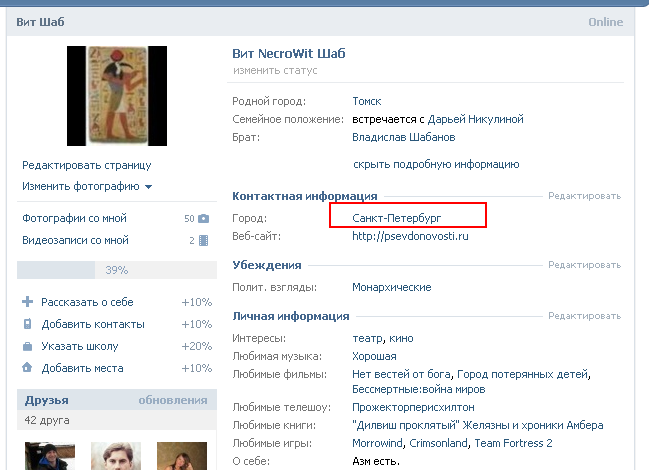Image resolution: width=649 pixels, height=470 pixels.
Task: Click game link Team Fortress 2
Action: (513, 443)
